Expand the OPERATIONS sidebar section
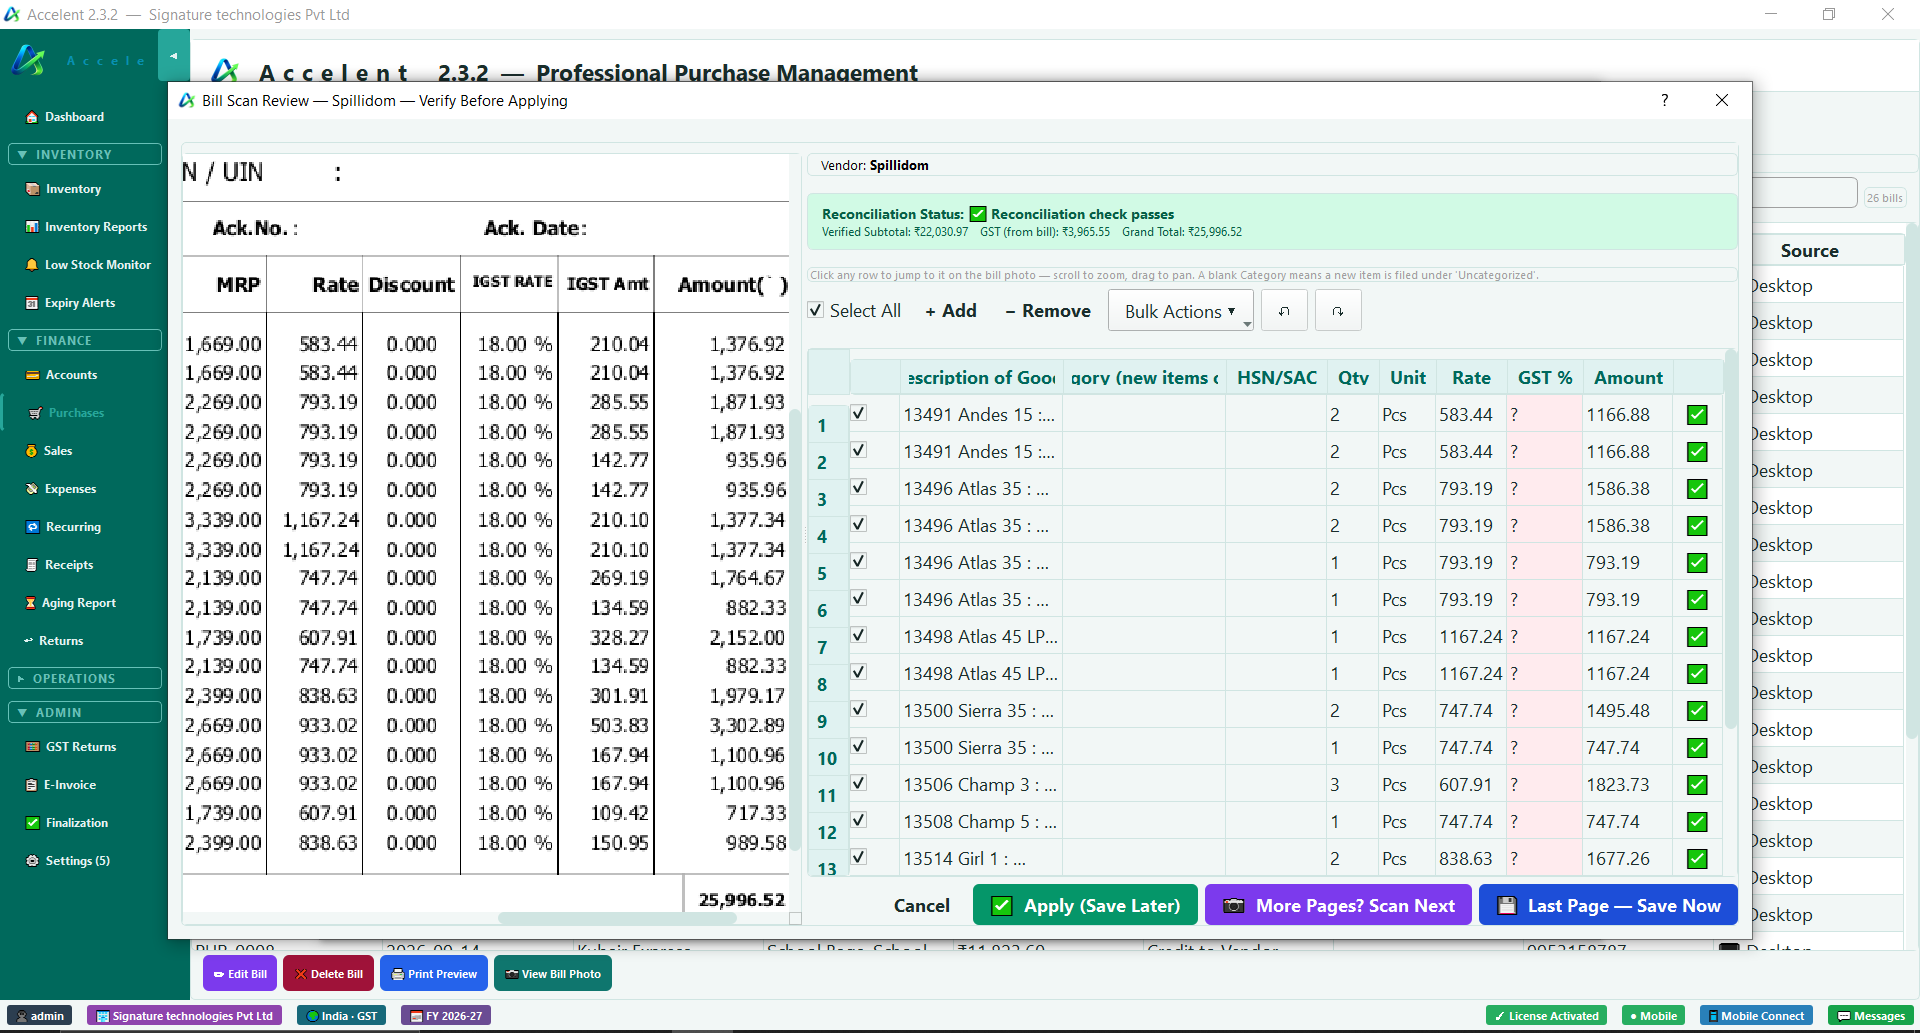The width and height of the screenshot is (1920, 1033). coord(84,679)
